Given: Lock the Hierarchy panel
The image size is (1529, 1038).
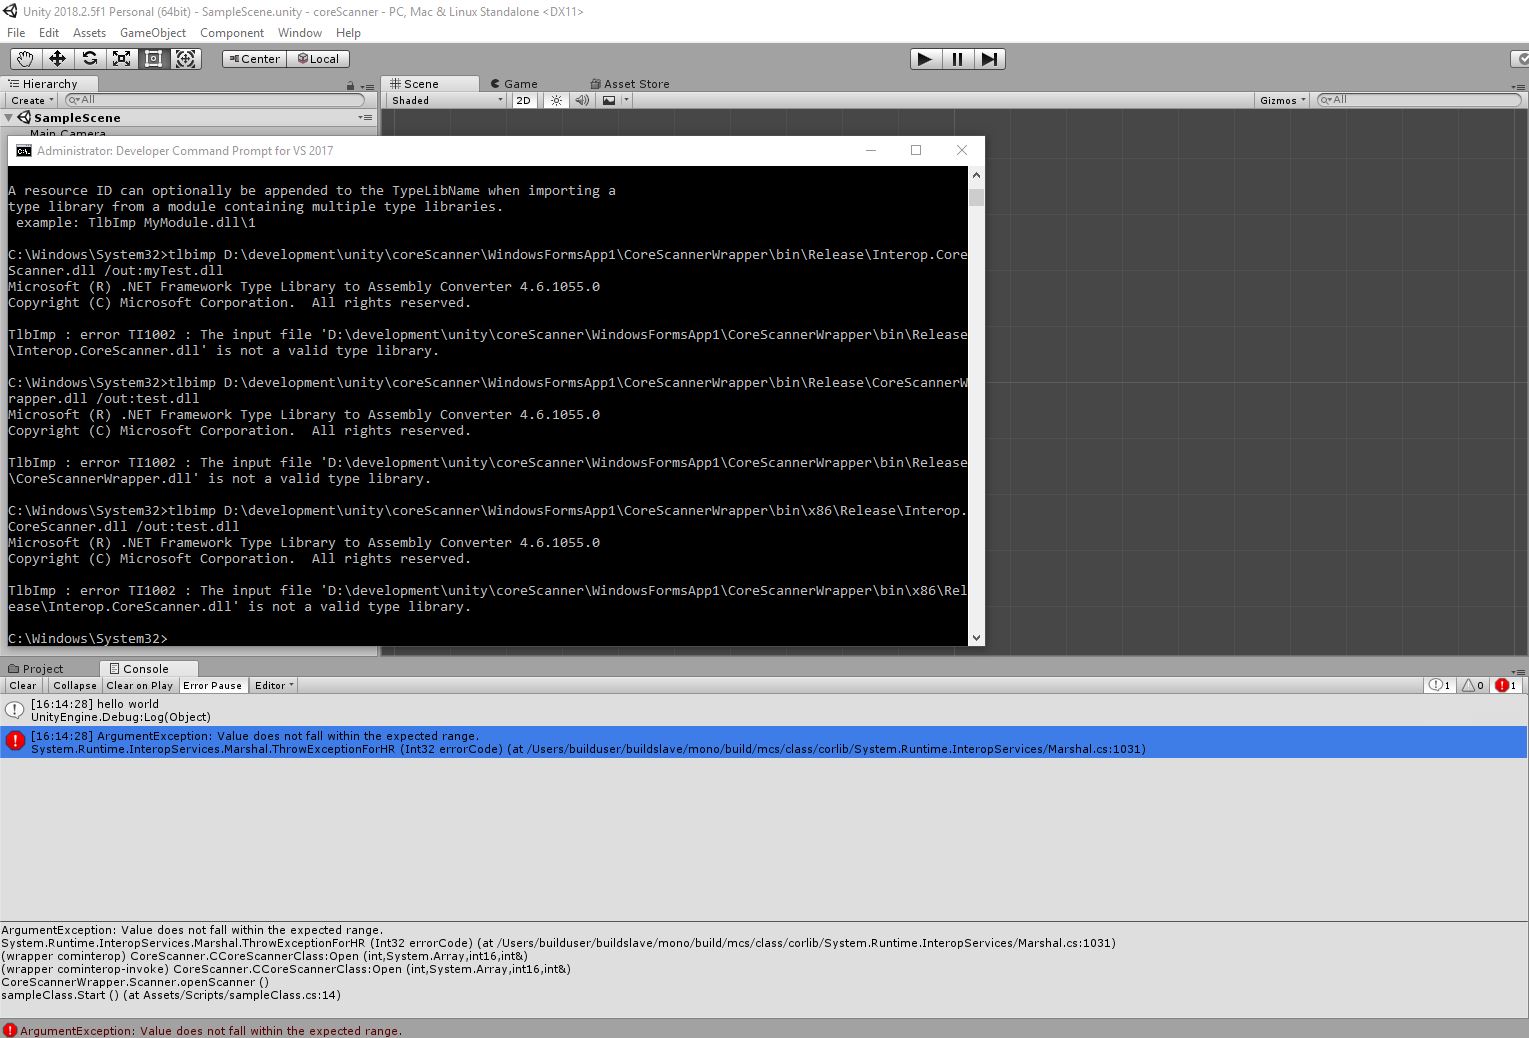Looking at the screenshot, I should click(350, 86).
